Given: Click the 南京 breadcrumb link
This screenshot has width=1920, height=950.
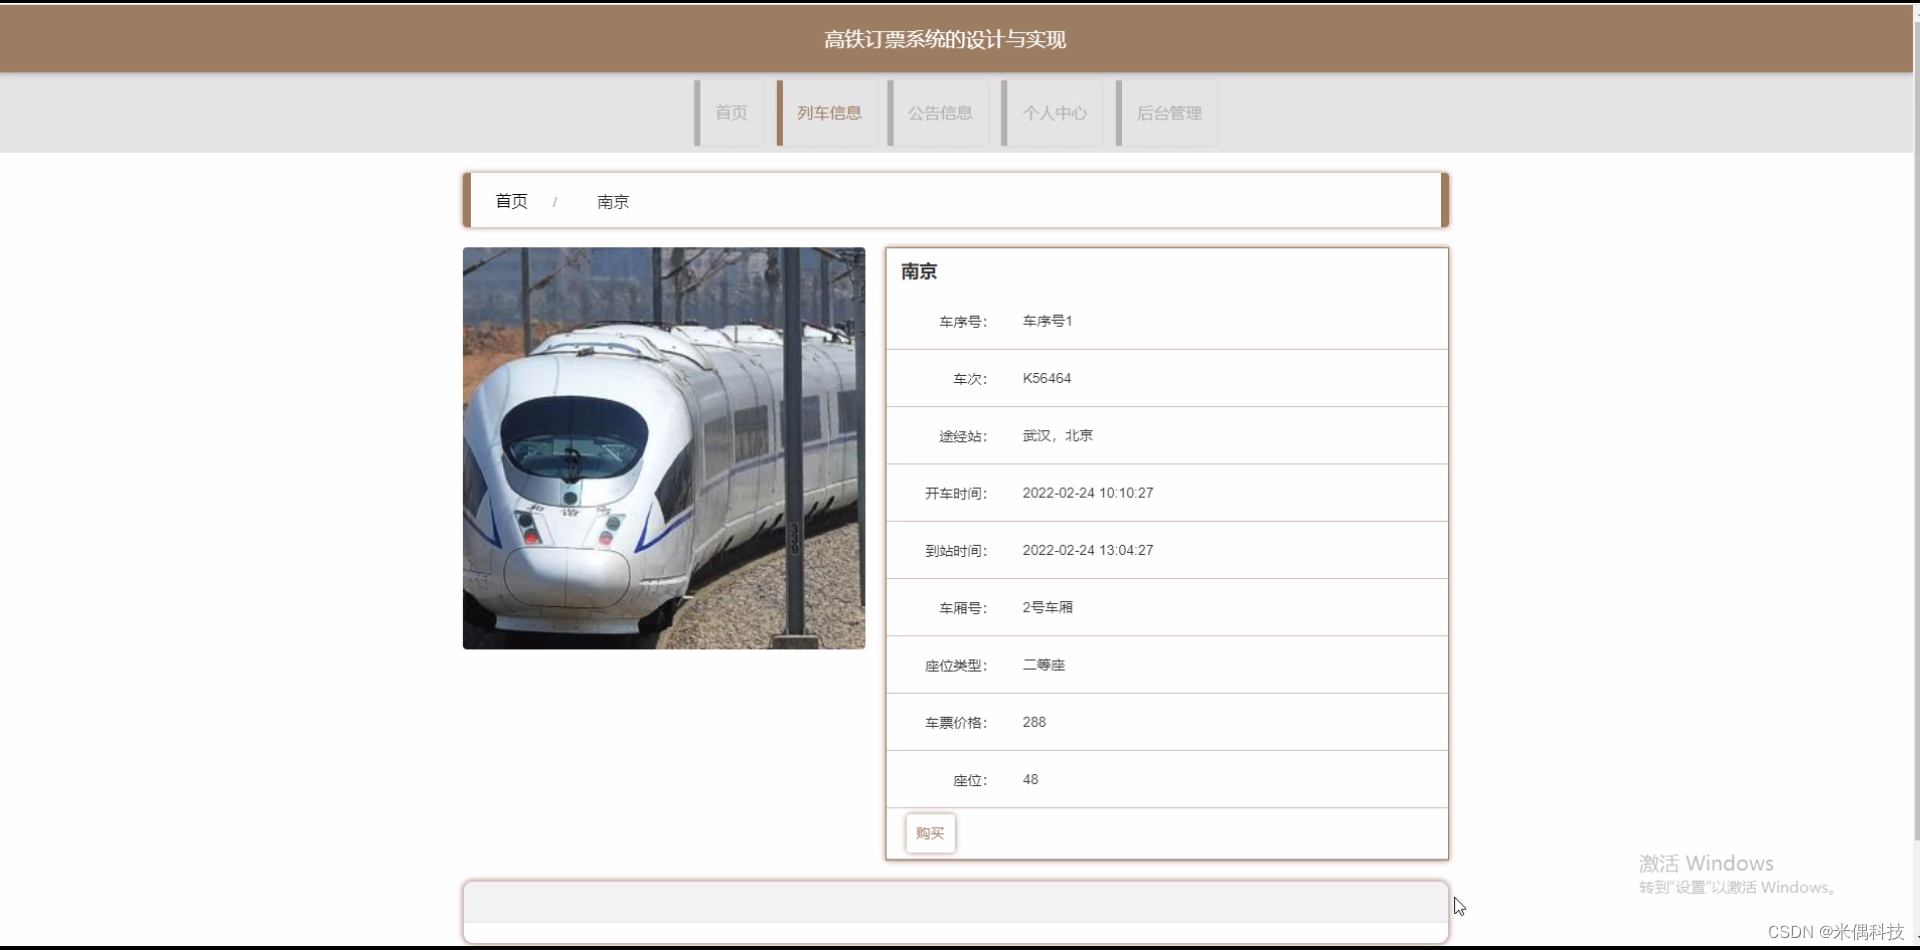Looking at the screenshot, I should coord(612,201).
